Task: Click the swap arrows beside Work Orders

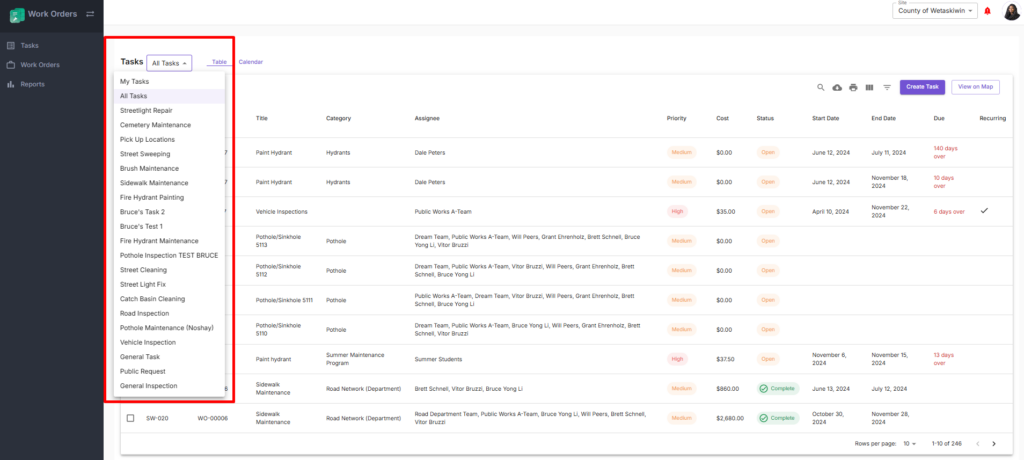Action: pos(90,14)
